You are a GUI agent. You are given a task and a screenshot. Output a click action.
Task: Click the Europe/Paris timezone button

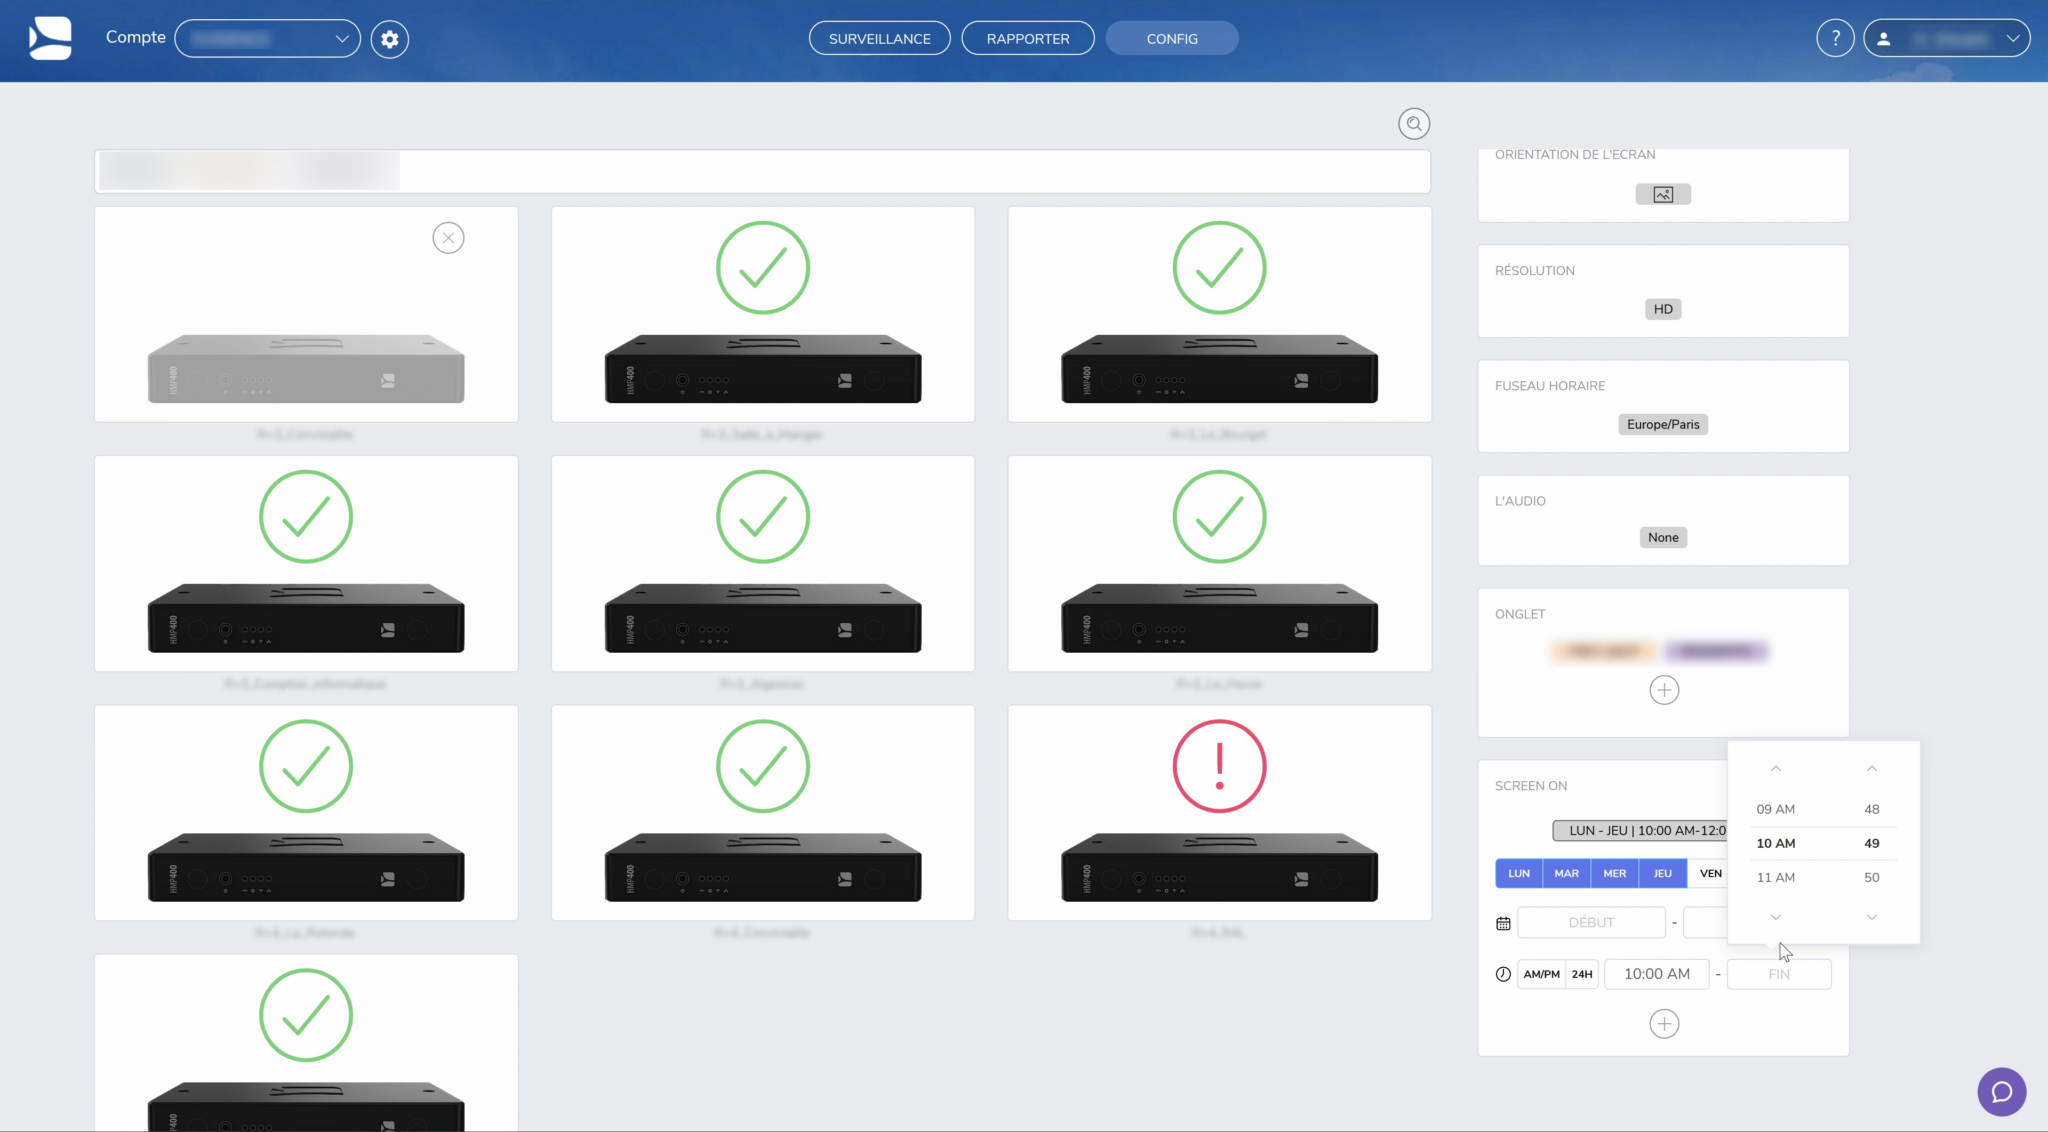tap(1662, 424)
